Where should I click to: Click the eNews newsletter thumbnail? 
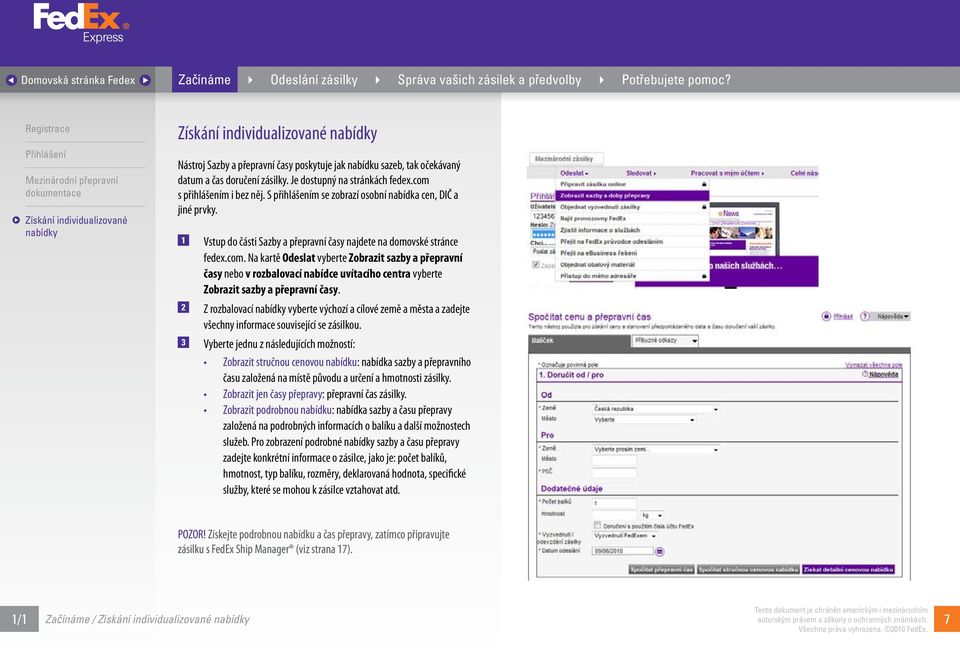[x=743, y=229]
